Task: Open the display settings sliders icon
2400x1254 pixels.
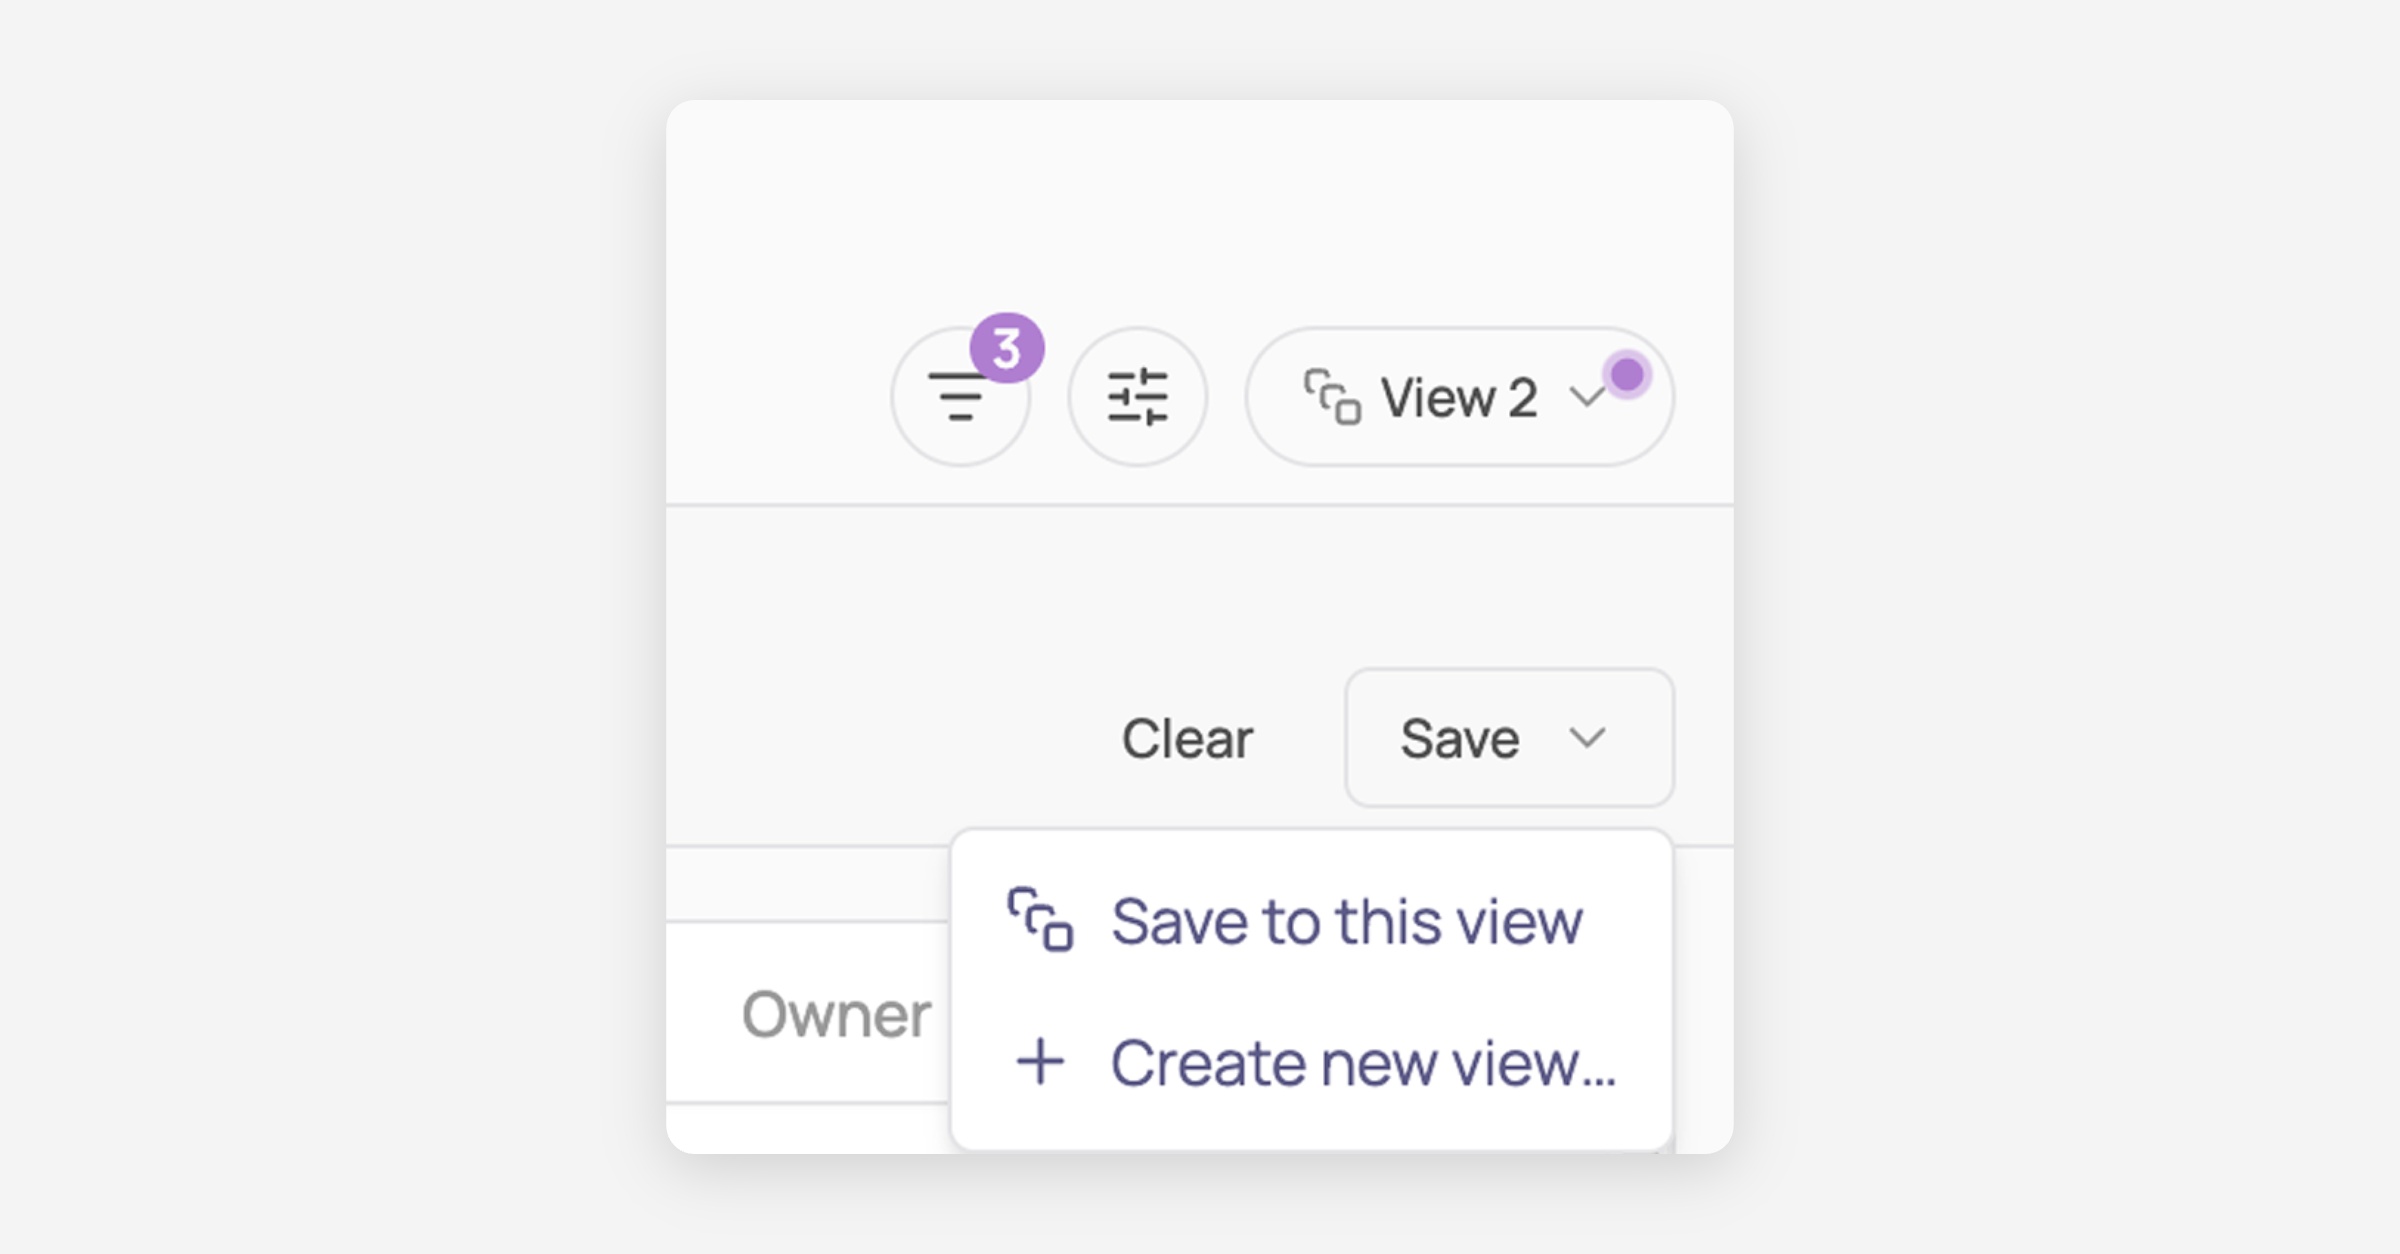Action: pos(1137,397)
